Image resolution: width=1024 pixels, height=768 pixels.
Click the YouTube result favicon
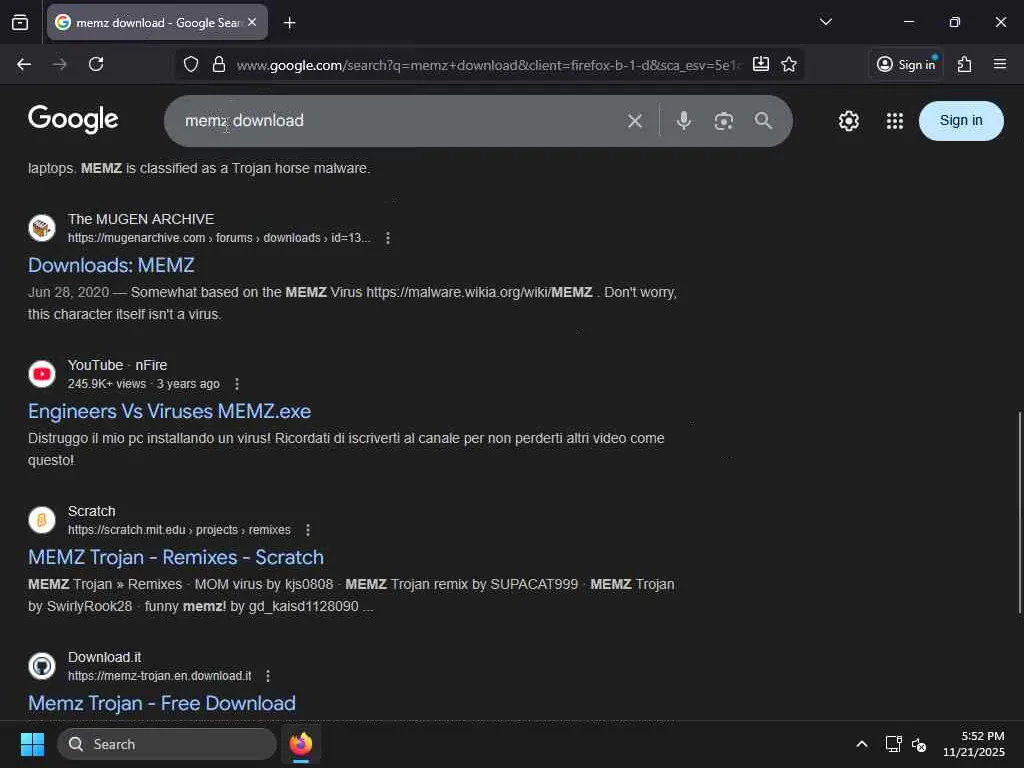(42, 374)
